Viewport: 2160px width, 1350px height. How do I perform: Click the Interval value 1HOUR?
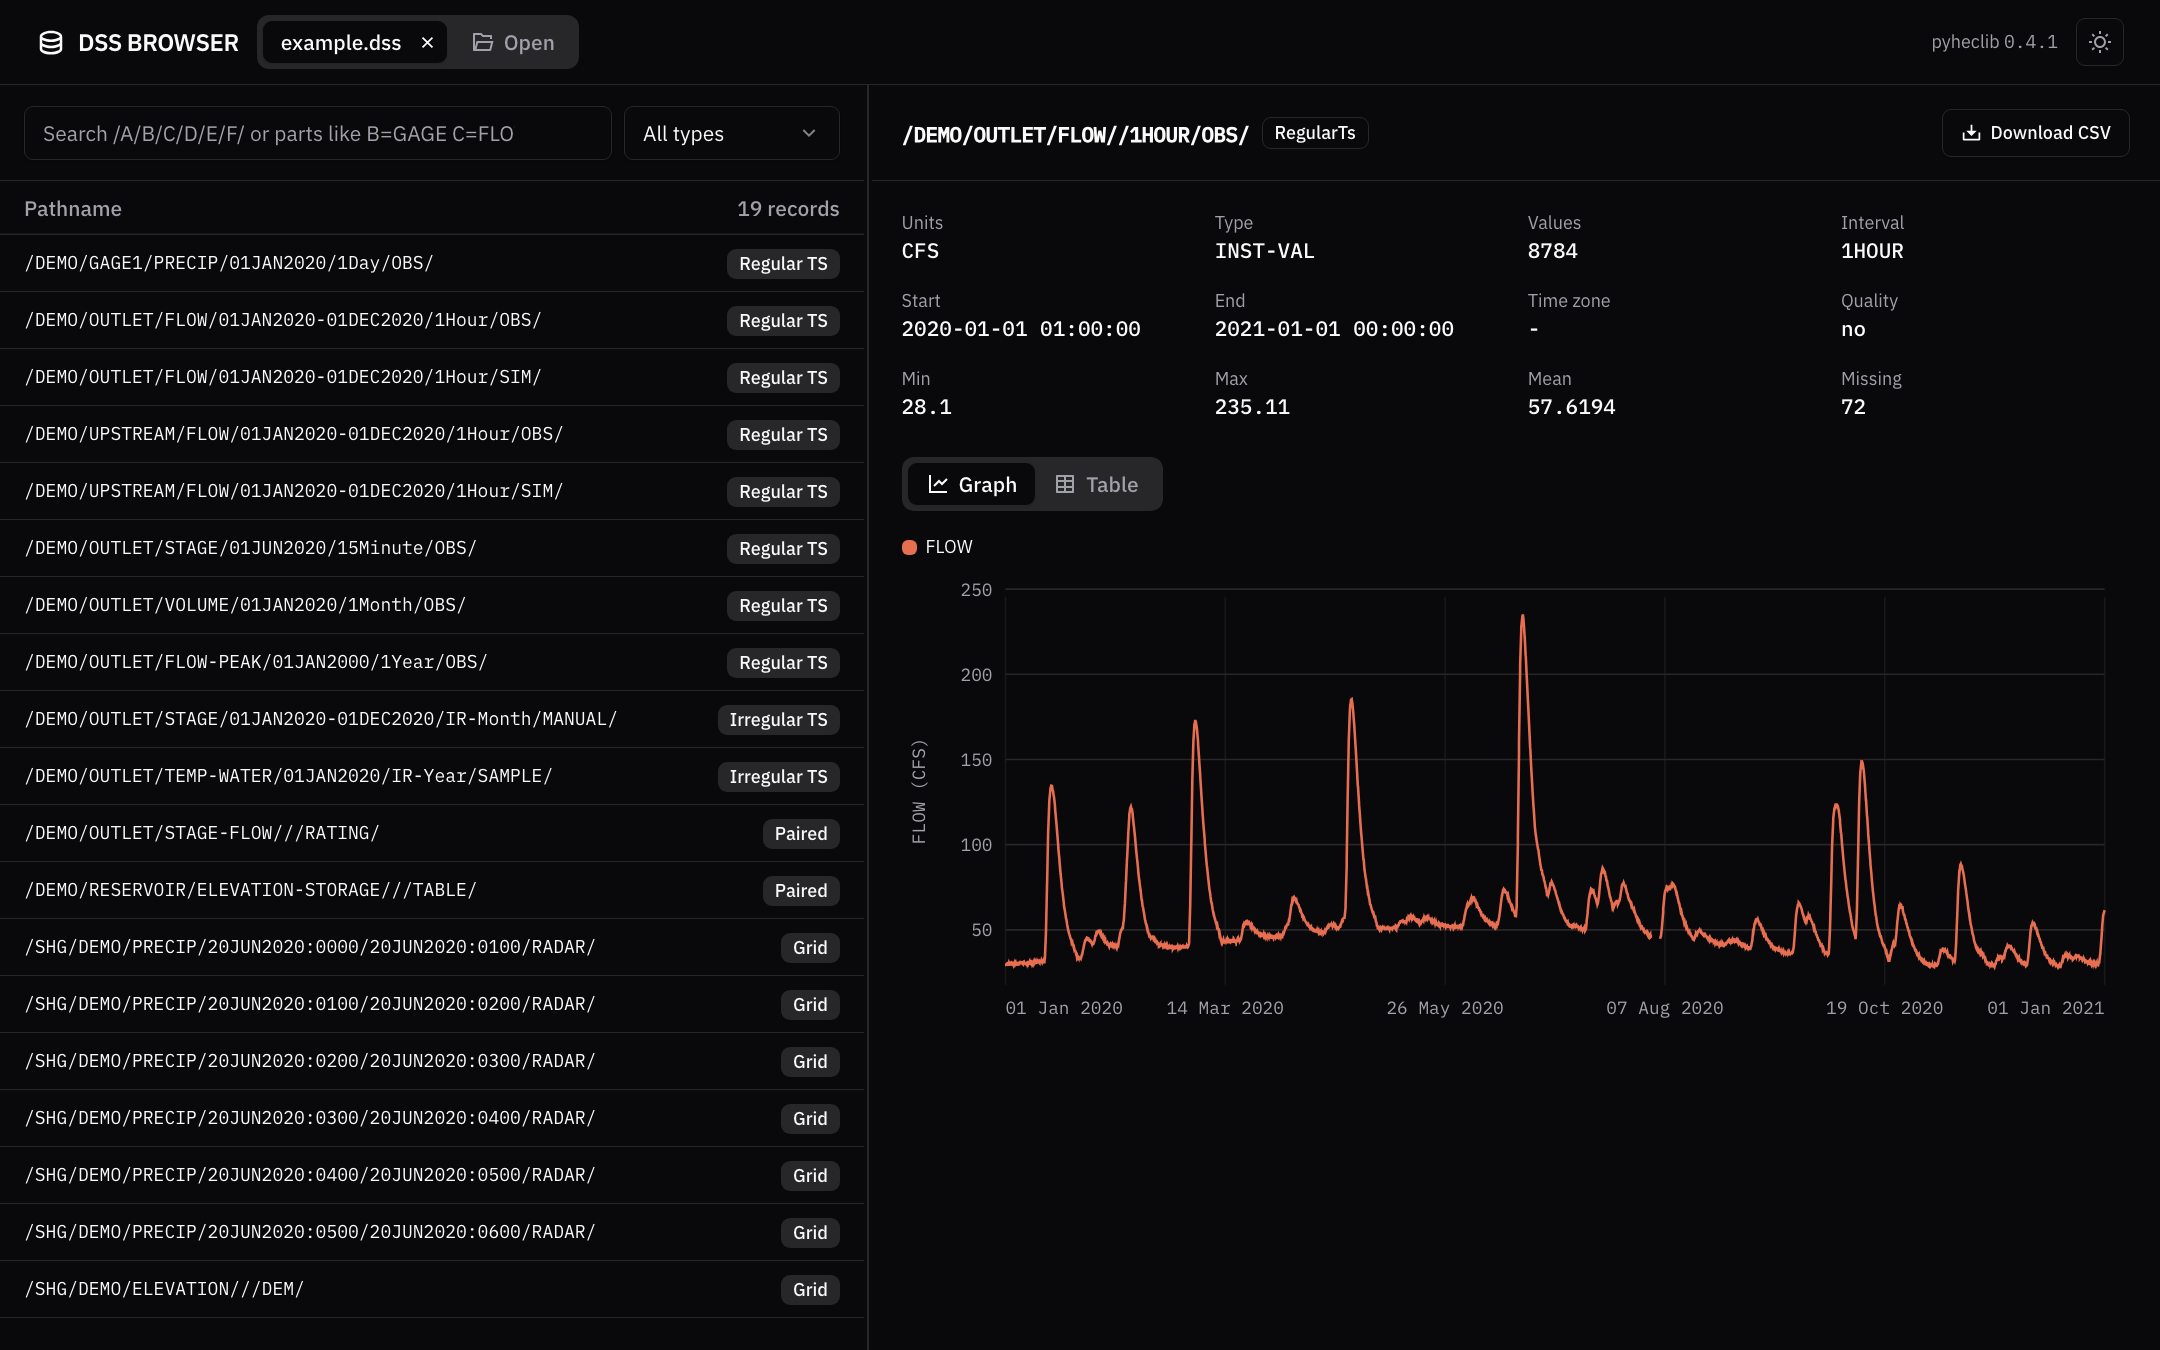(x=1872, y=251)
